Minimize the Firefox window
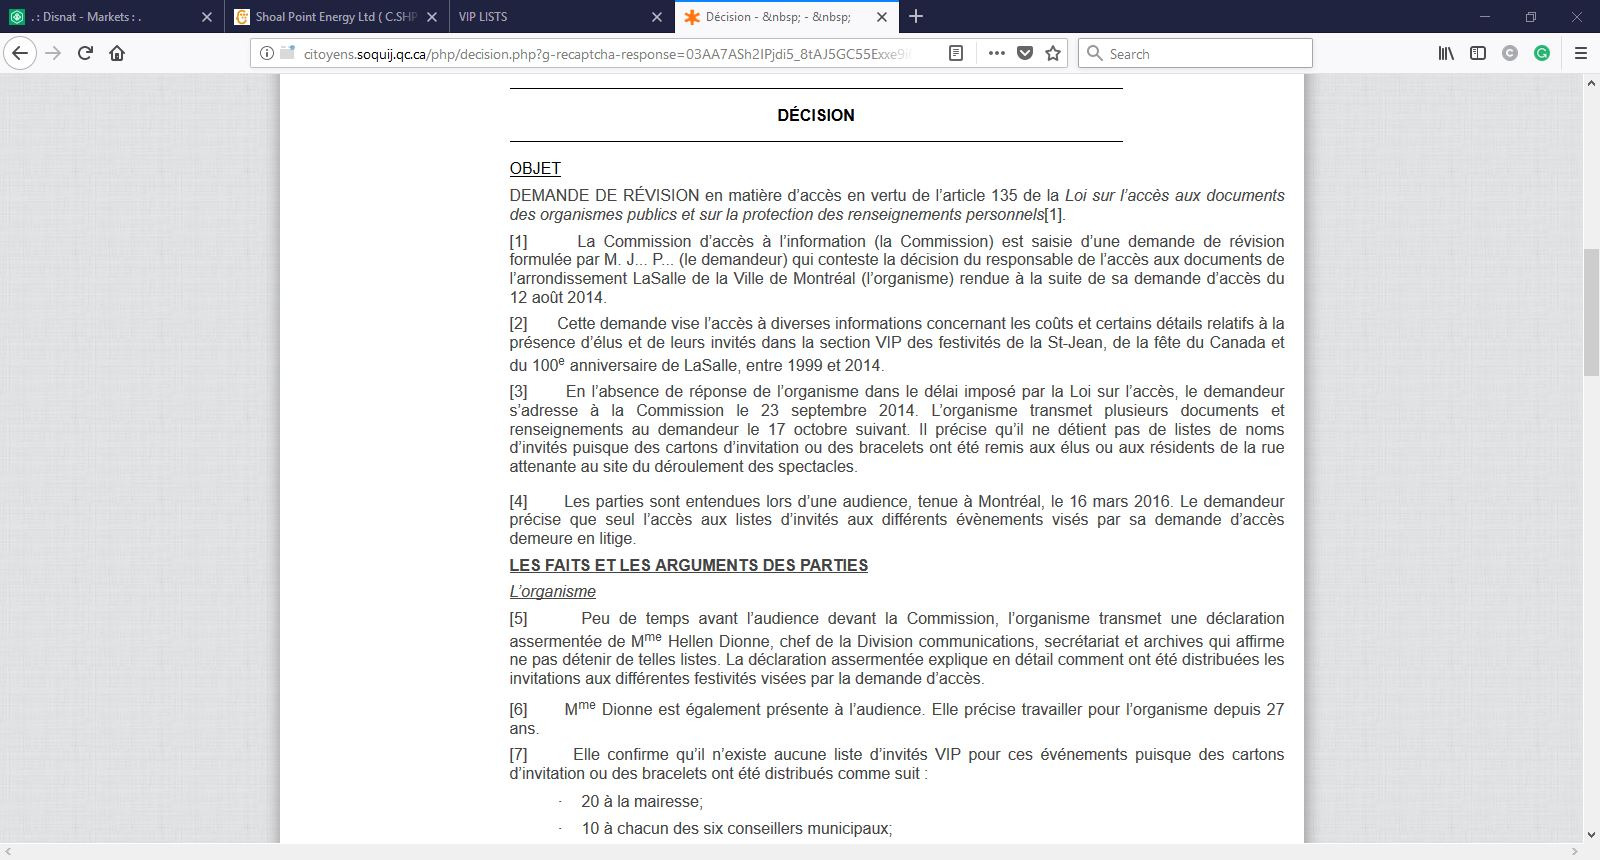Viewport: 1600px width, 860px height. point(1485,16)
